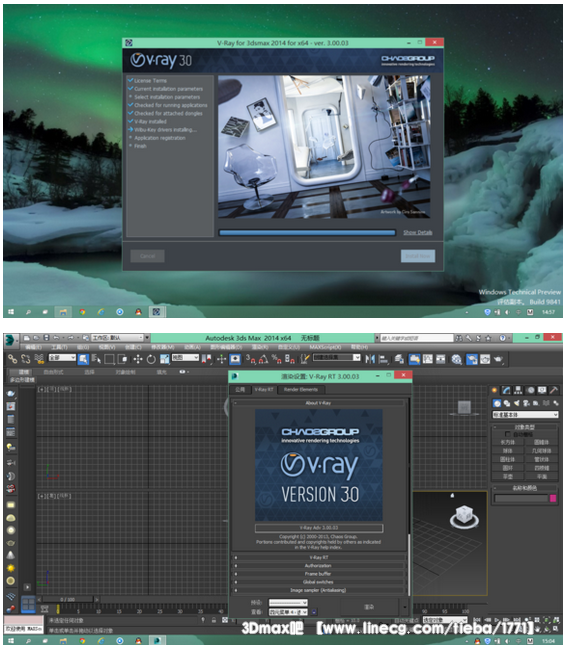Switch to the Render Elements tab
The width and height of the screenshot is (563, 645).
[x=301, y=390]
